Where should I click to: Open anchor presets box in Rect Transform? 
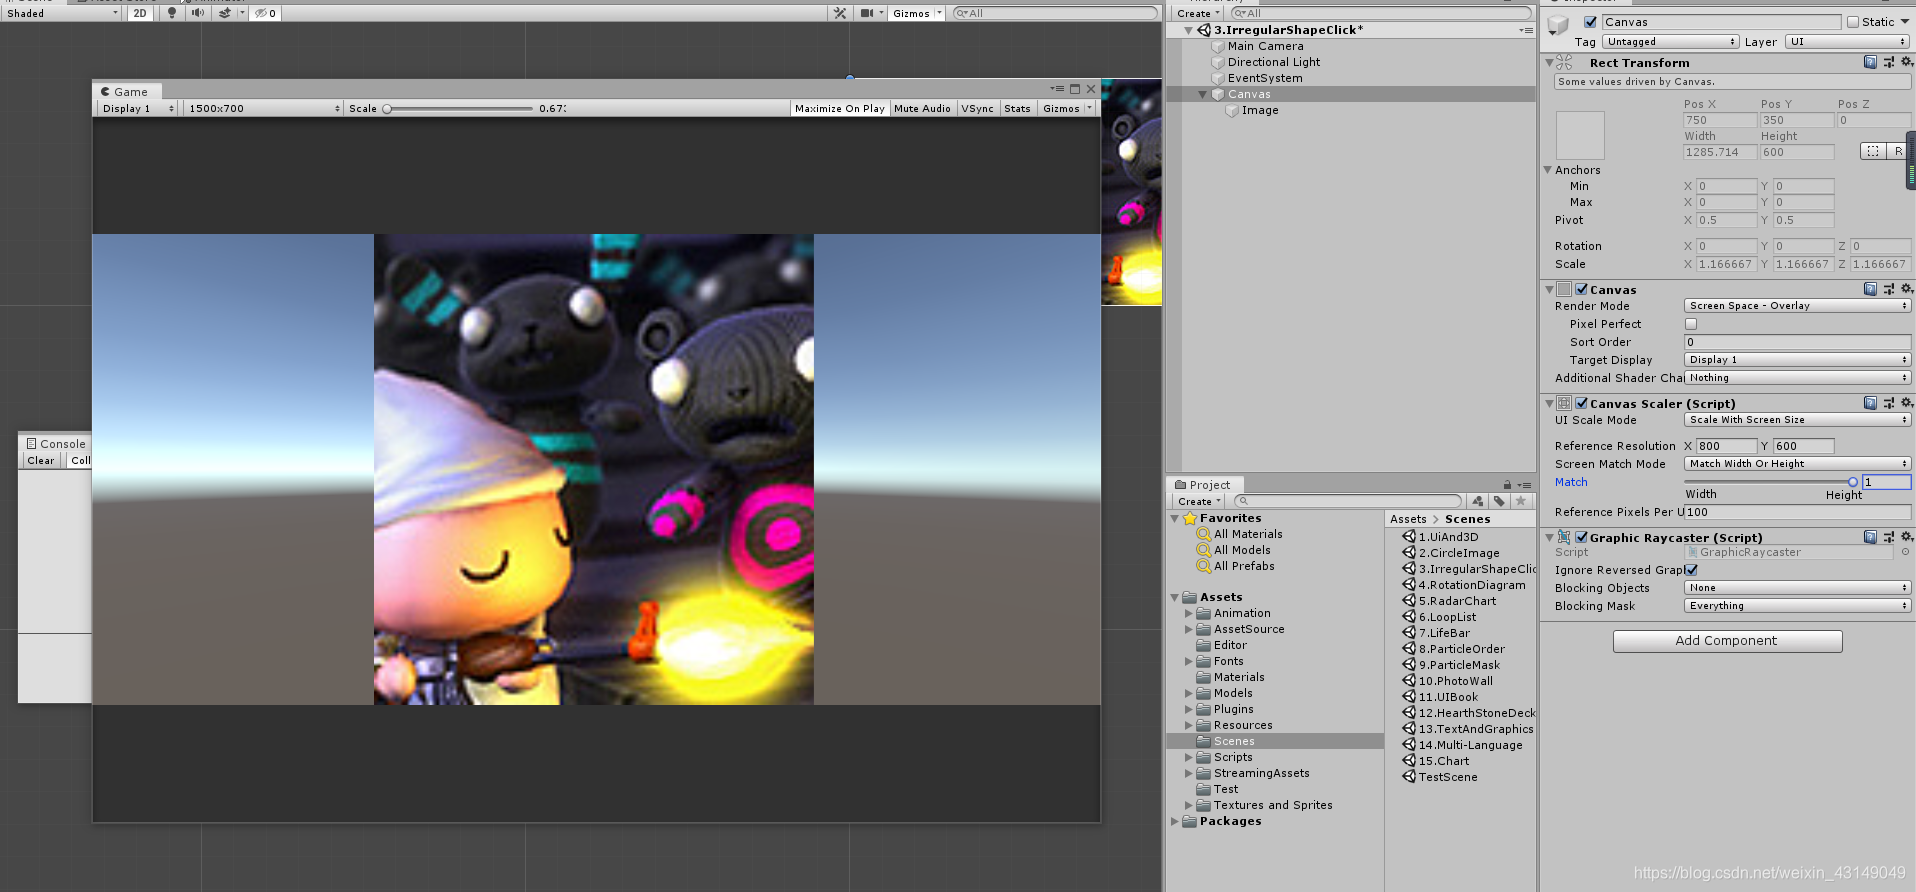(x=1580, y=136)
